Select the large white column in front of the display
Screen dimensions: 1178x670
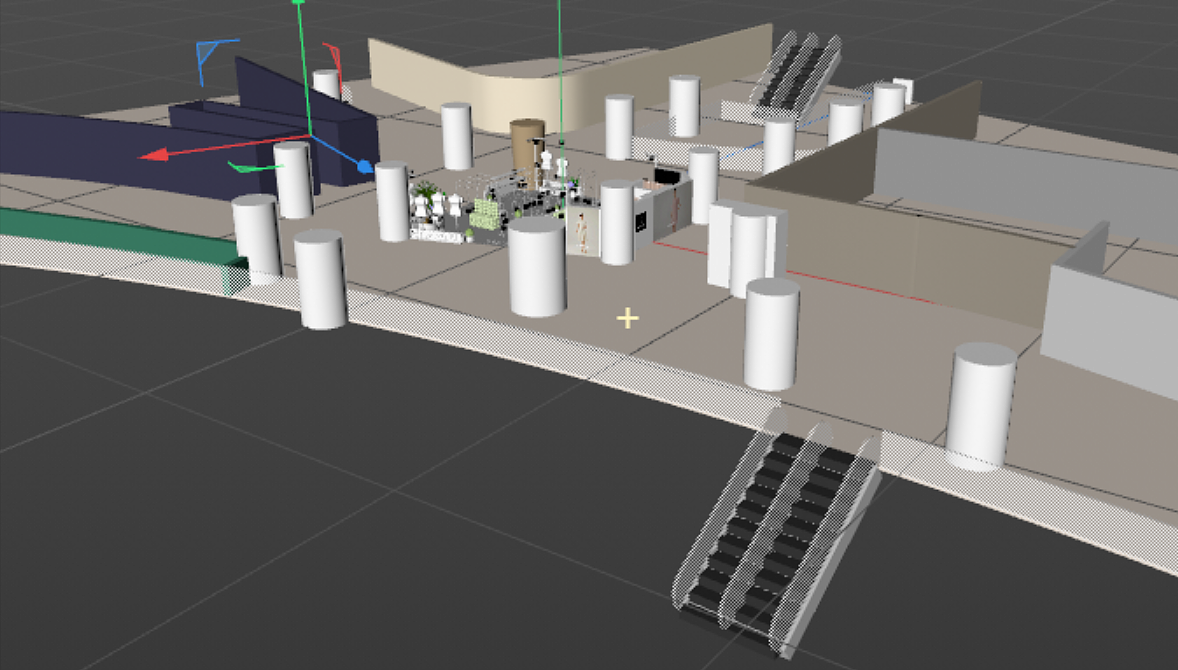(537, 266)
